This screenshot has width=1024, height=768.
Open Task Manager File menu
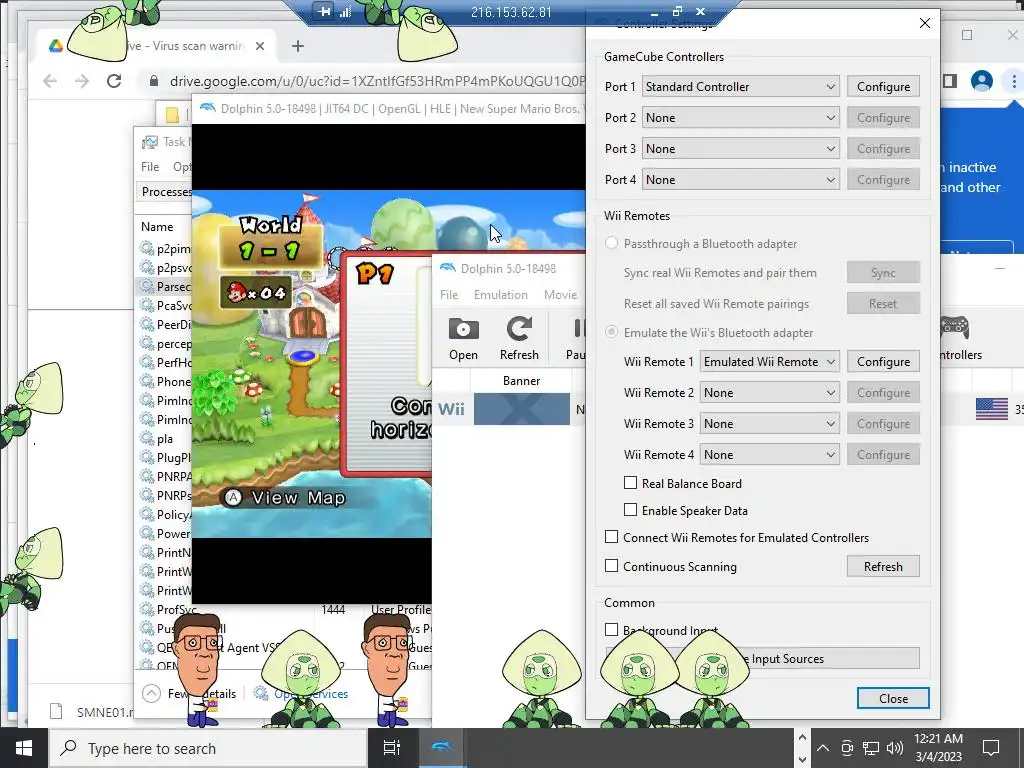coord(150,167)
